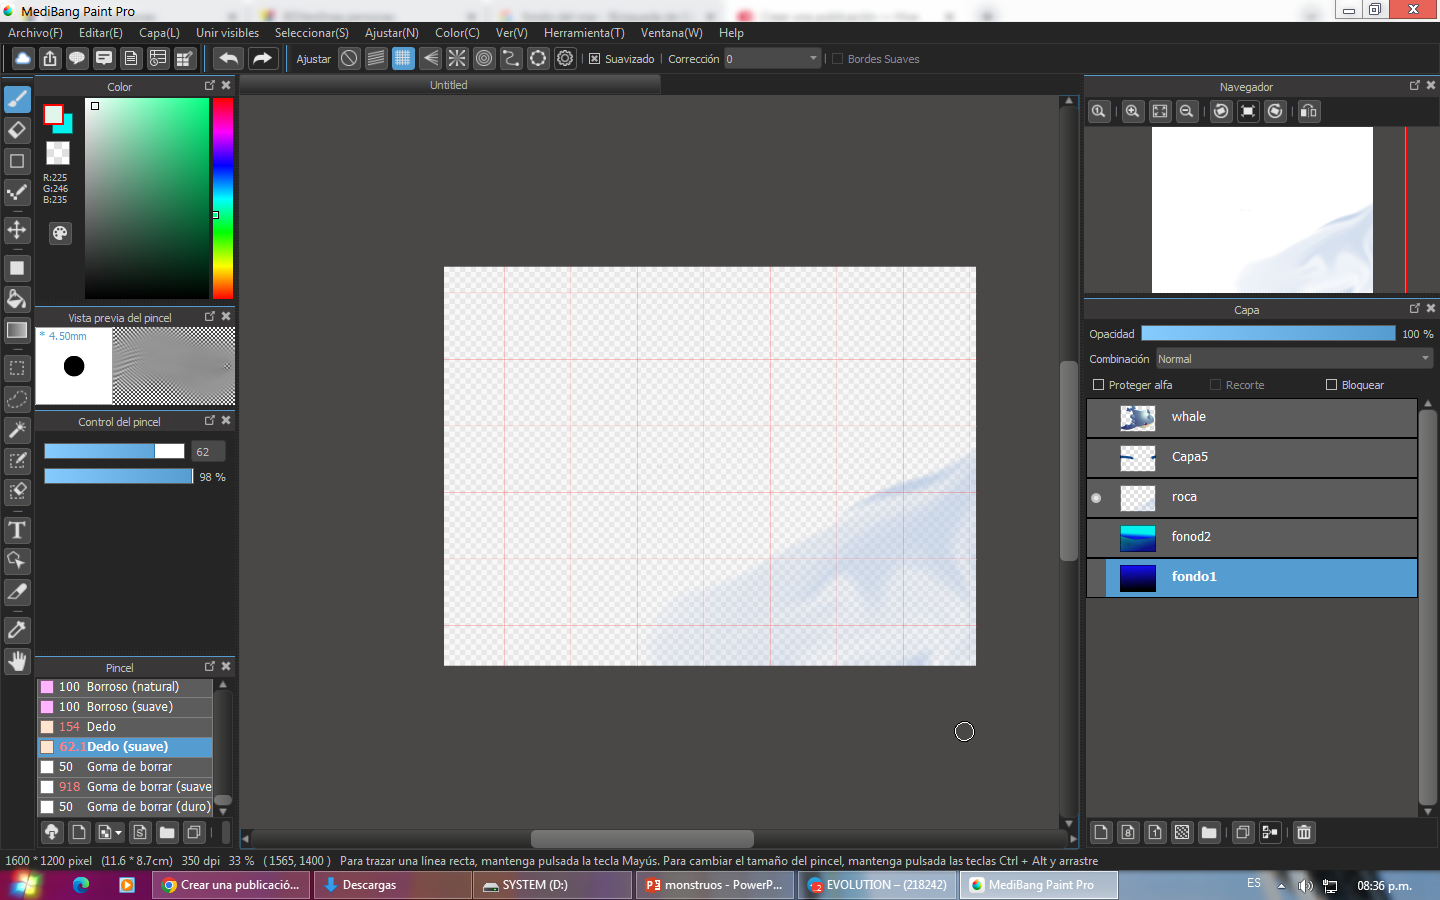
Task: Select the Eraser tool
Action: [17, 130]
